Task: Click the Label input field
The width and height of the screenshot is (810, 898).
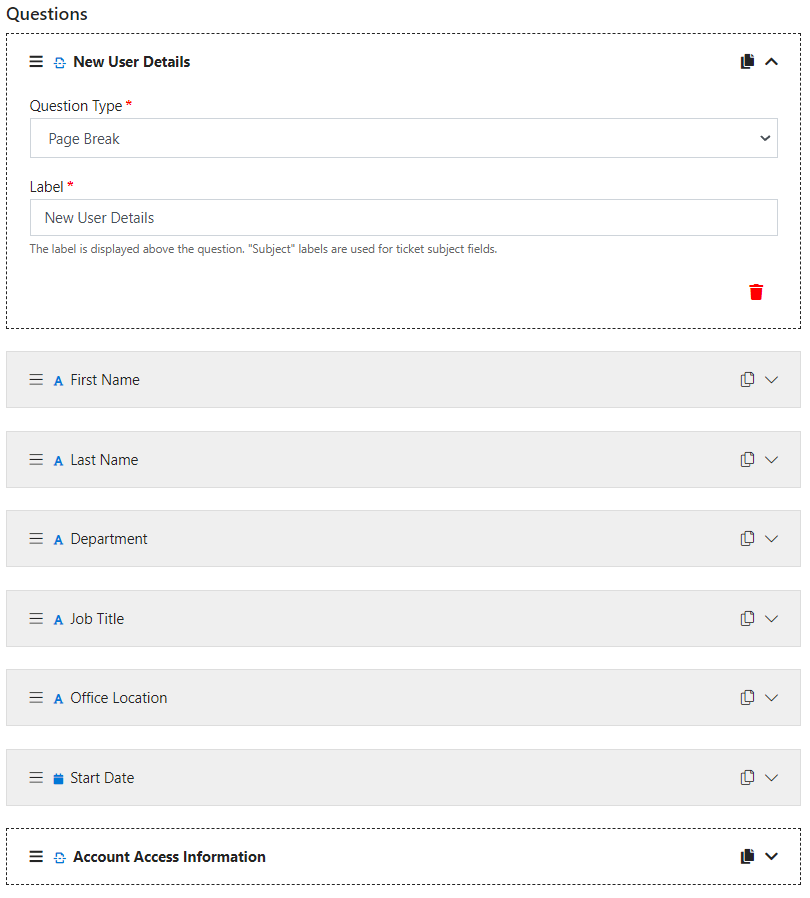Action: coord(403,218)
